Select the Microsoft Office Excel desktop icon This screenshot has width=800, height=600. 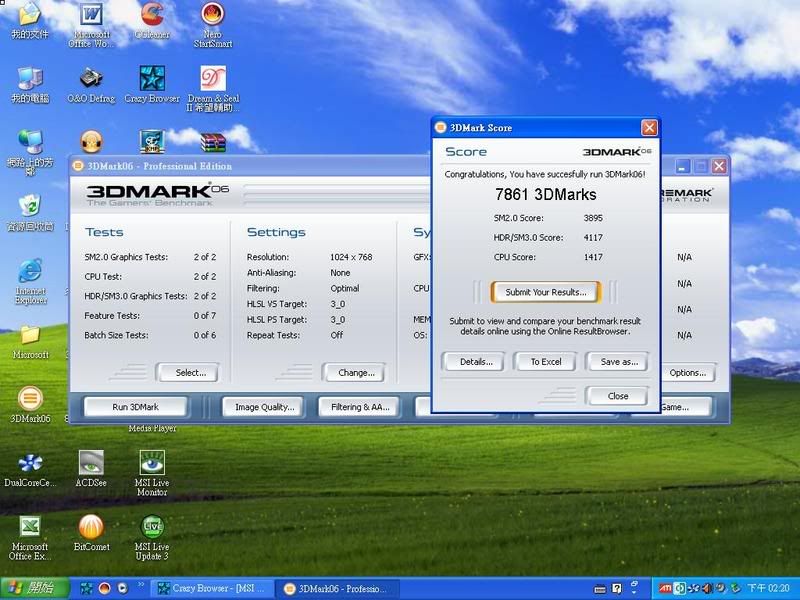pos(30,526)
